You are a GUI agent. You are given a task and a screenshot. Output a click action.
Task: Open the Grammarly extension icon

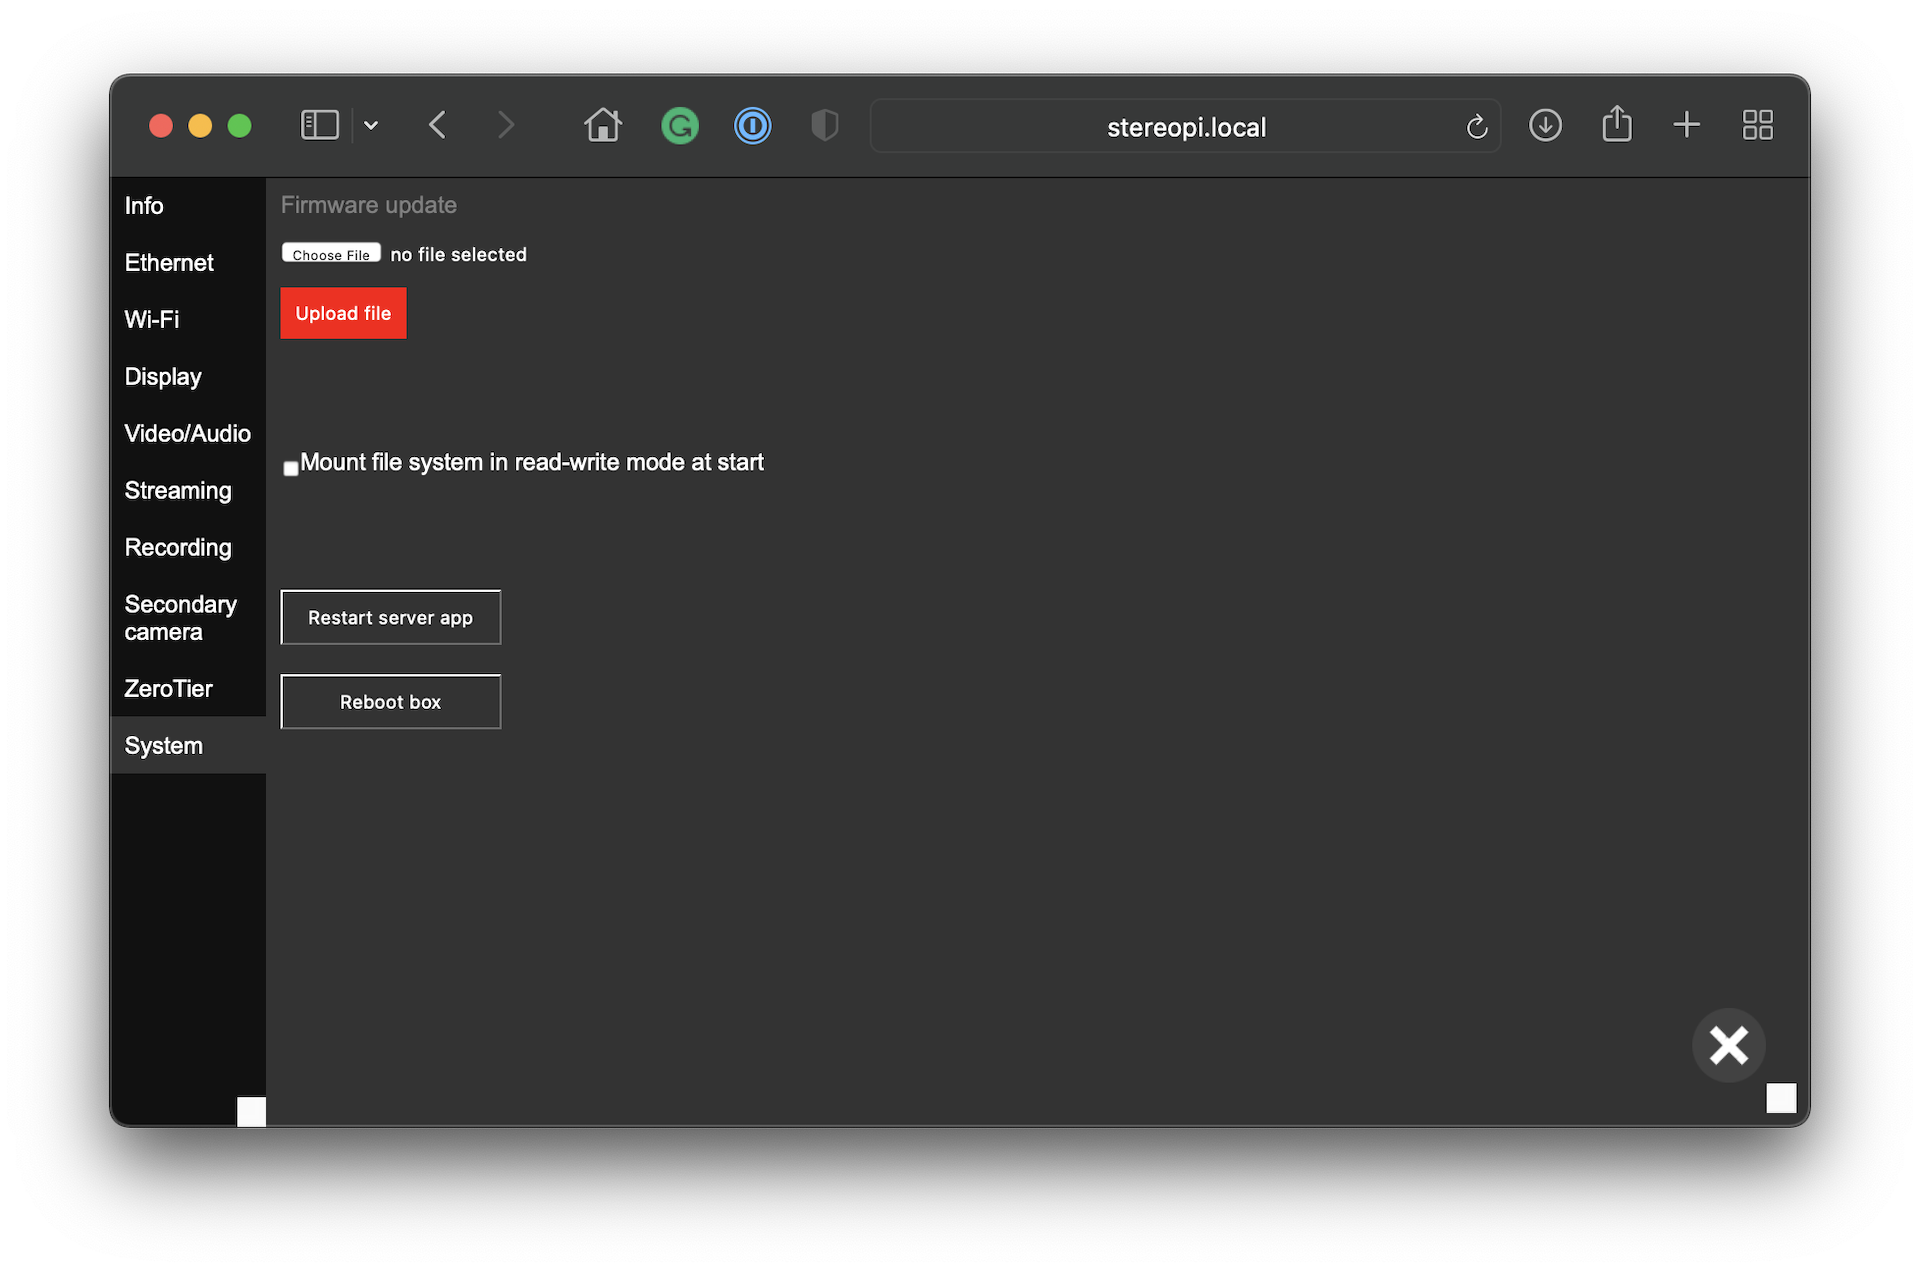679,126
